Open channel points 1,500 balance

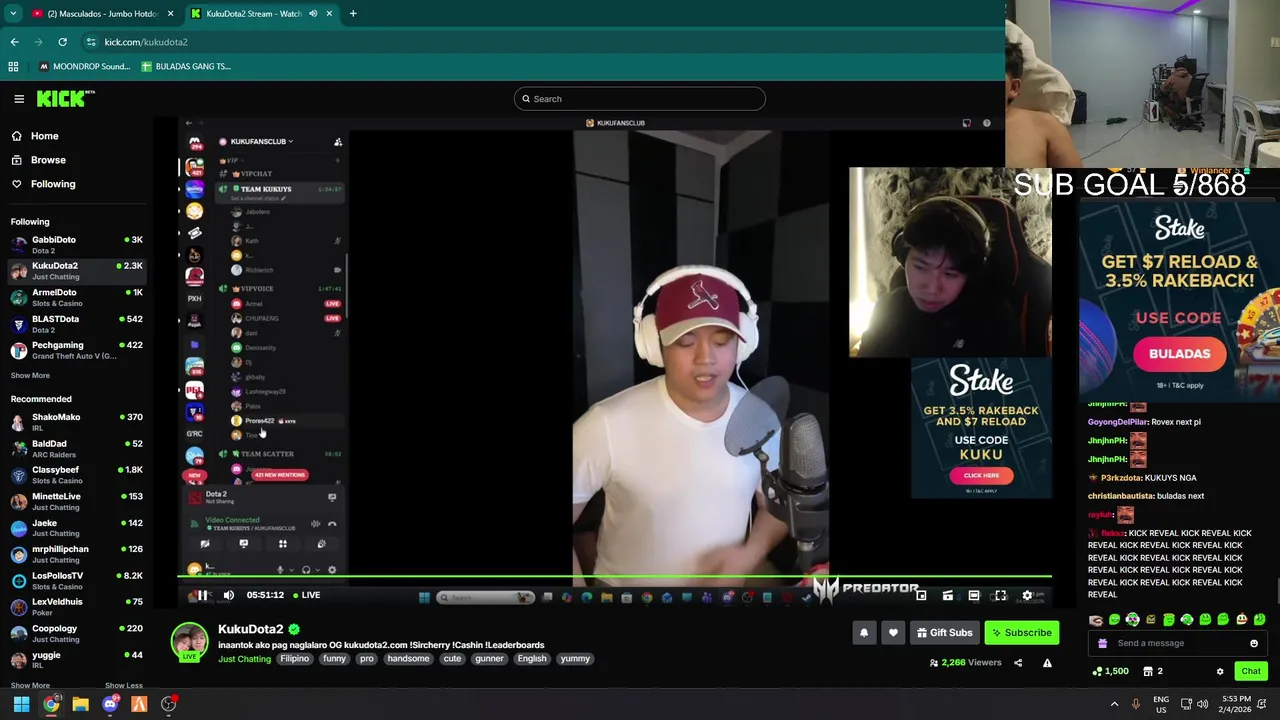pyautogui.click(x=1111, y=671)
